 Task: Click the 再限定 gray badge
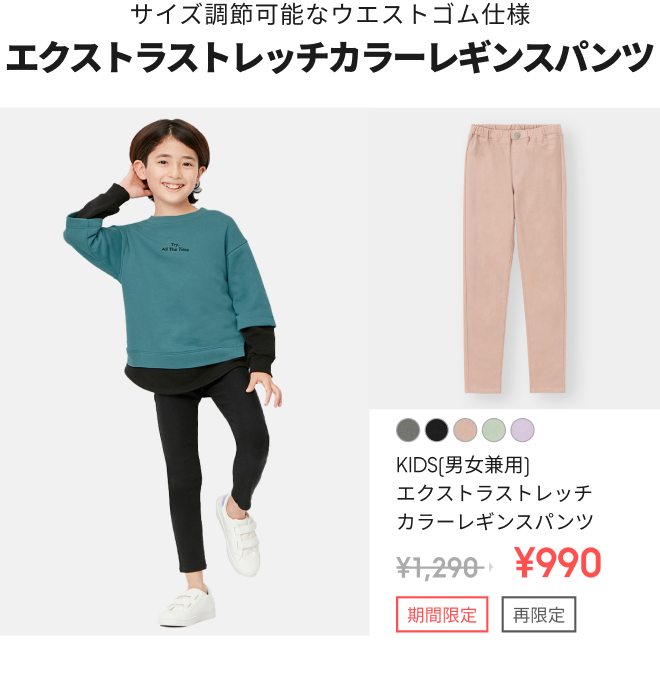[539, 614]
